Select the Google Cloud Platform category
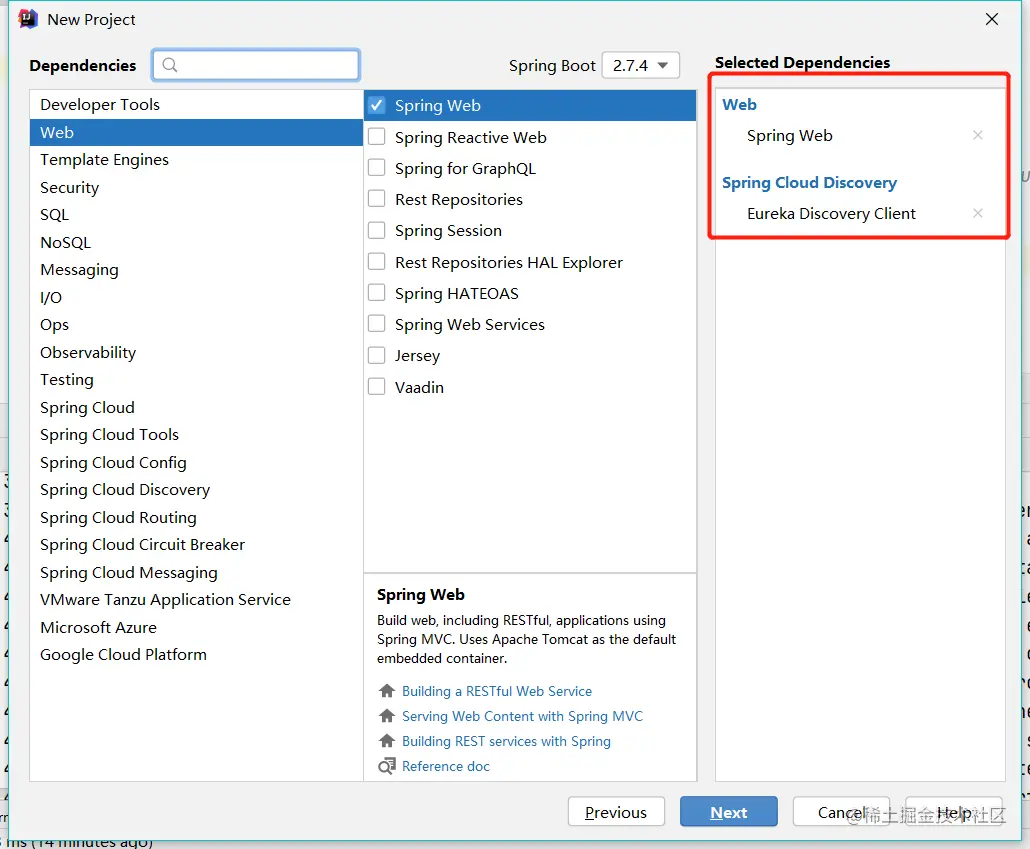 click(196, 654)
